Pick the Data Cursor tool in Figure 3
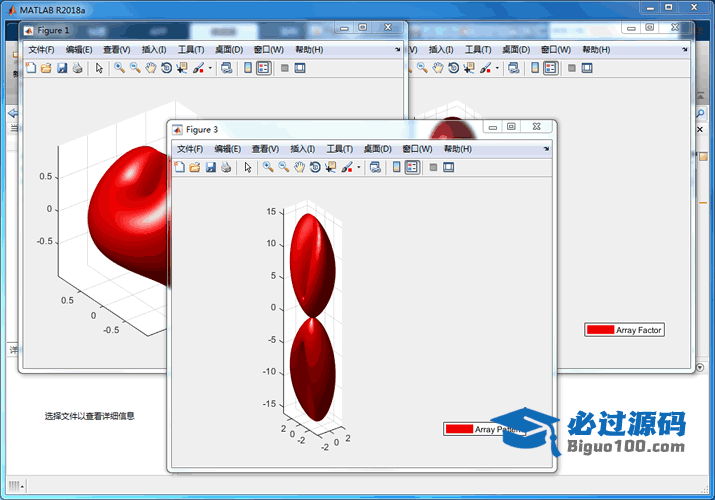 (x=330, y=168)
